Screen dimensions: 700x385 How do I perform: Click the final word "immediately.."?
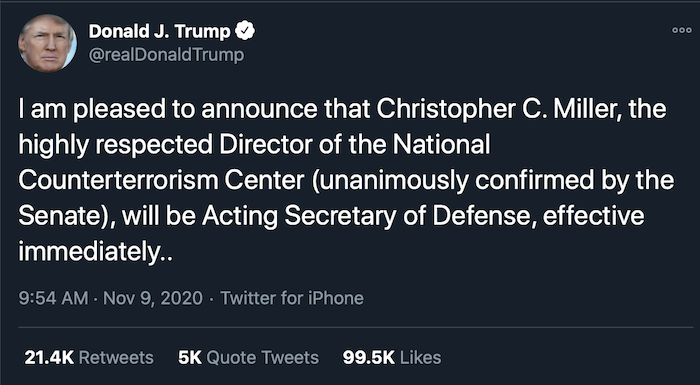coord(96,252)
